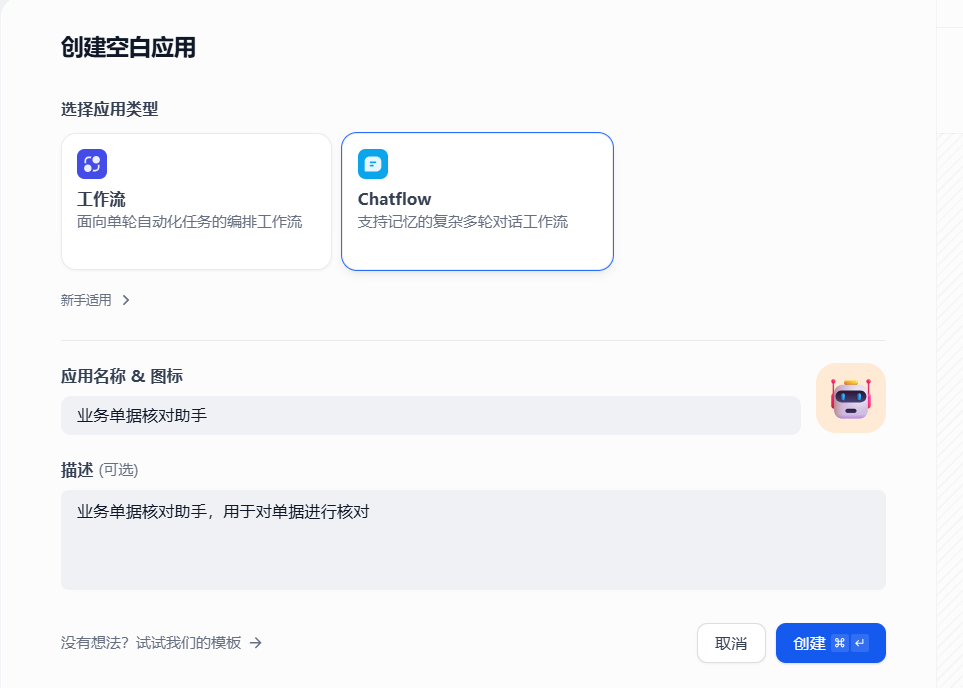Click the arrow icon after 模板 link
This screenshot has width=963, height=688.
[256, 643]
